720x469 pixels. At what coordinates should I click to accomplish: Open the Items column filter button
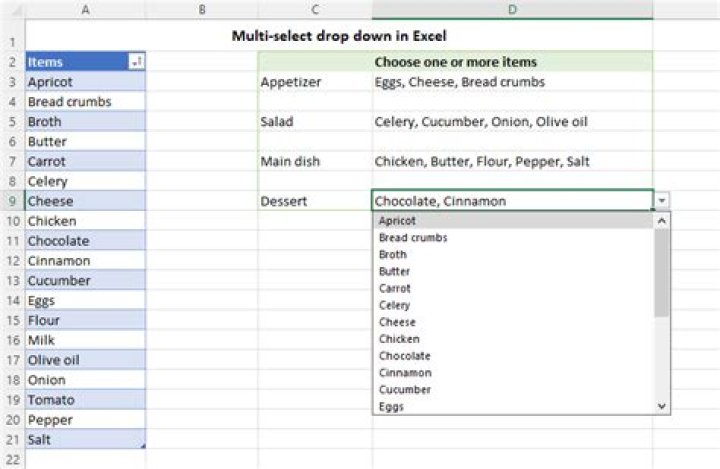pos(136,62)
